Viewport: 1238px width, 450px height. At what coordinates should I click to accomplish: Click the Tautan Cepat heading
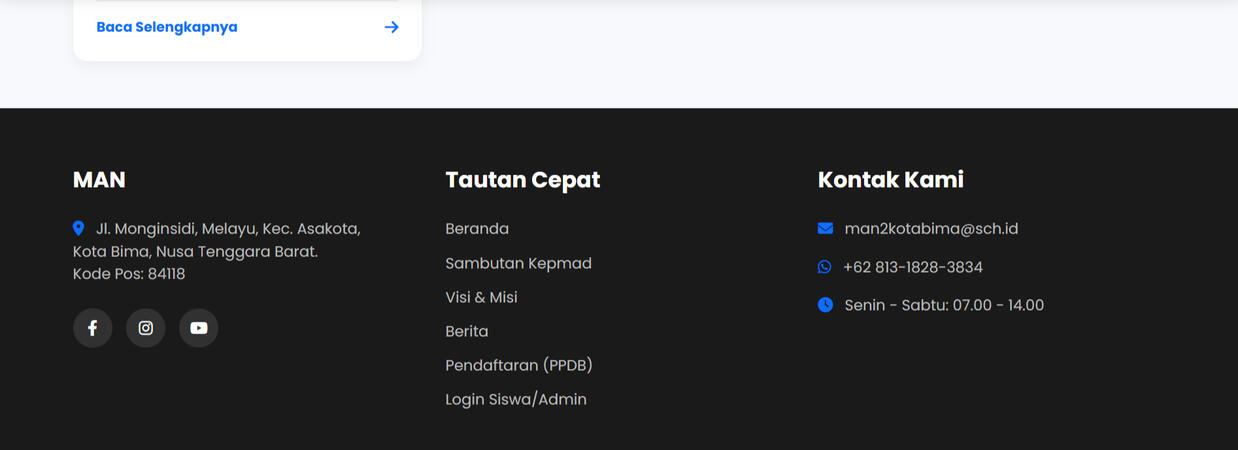523,180
